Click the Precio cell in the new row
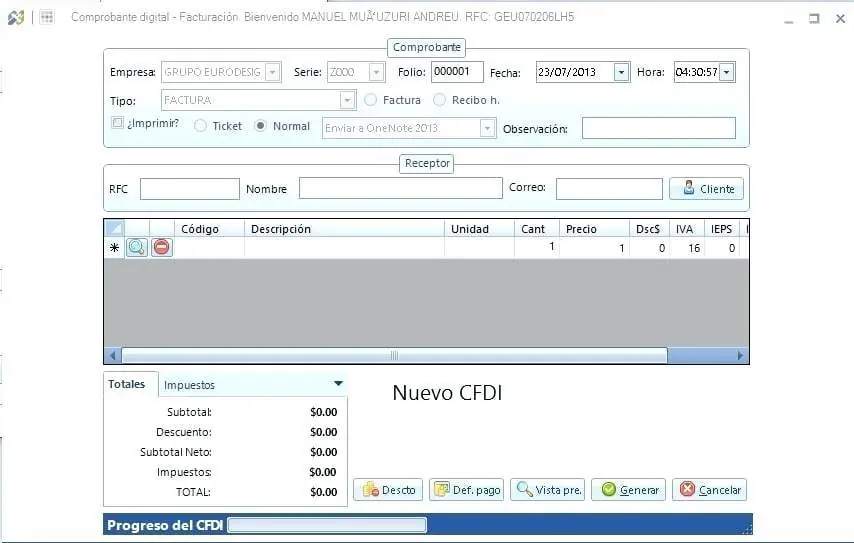 [594, 248]
